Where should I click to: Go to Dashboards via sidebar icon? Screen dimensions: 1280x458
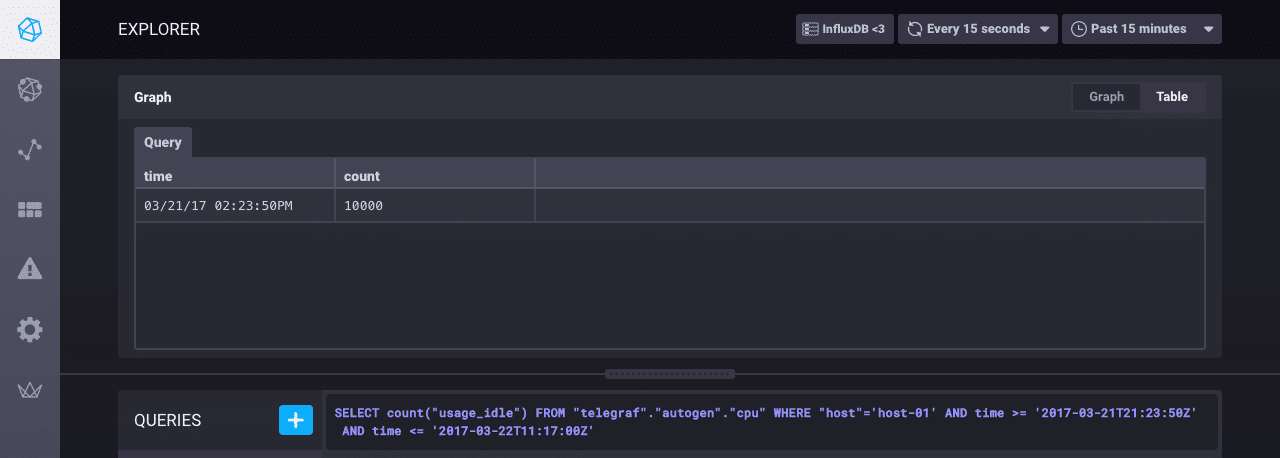pos(30,209)
